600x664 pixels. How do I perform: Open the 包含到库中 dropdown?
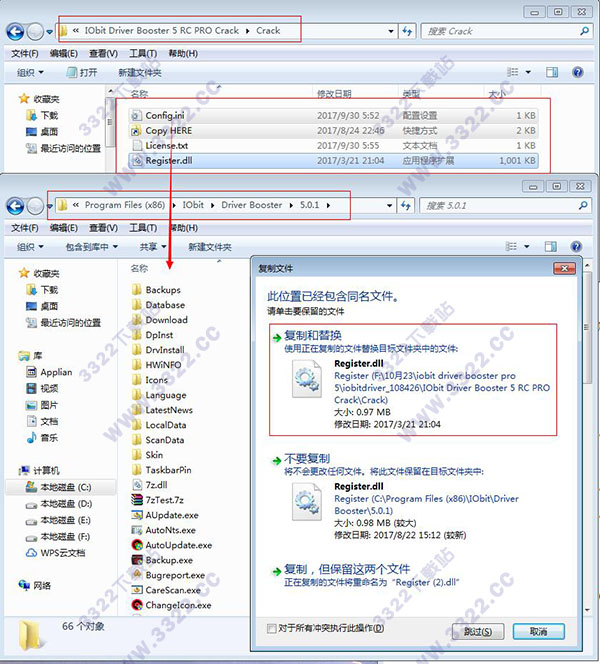click(91, 247)
